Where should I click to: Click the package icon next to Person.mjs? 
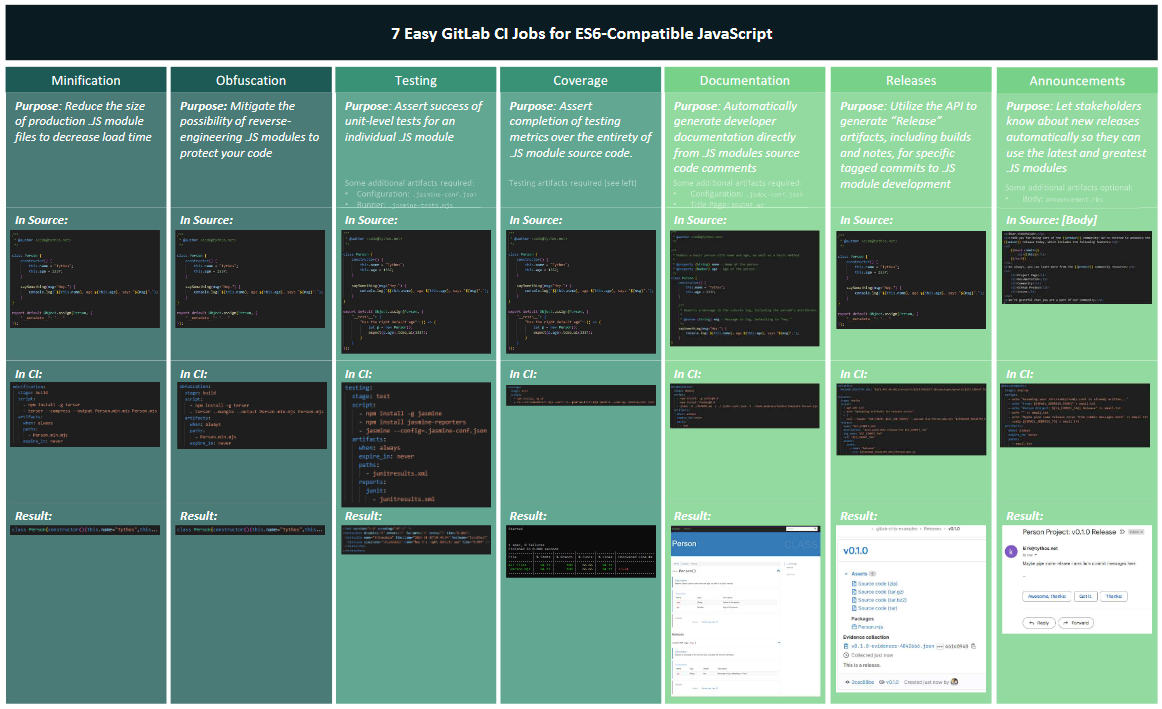(x=854, y=627)
